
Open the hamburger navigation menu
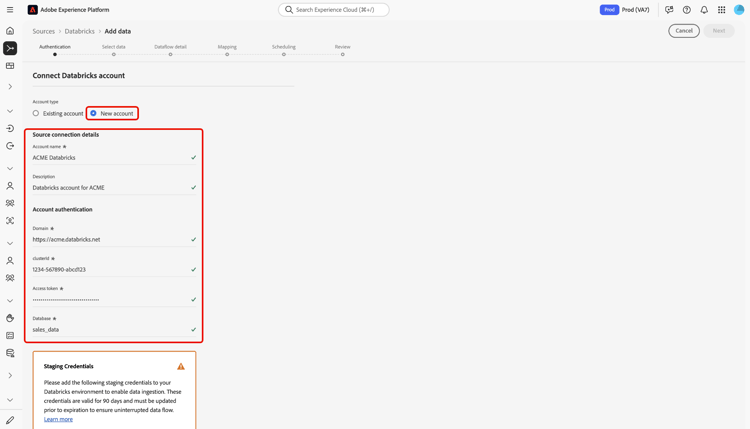pyautogui.click(x=10, y=10)
